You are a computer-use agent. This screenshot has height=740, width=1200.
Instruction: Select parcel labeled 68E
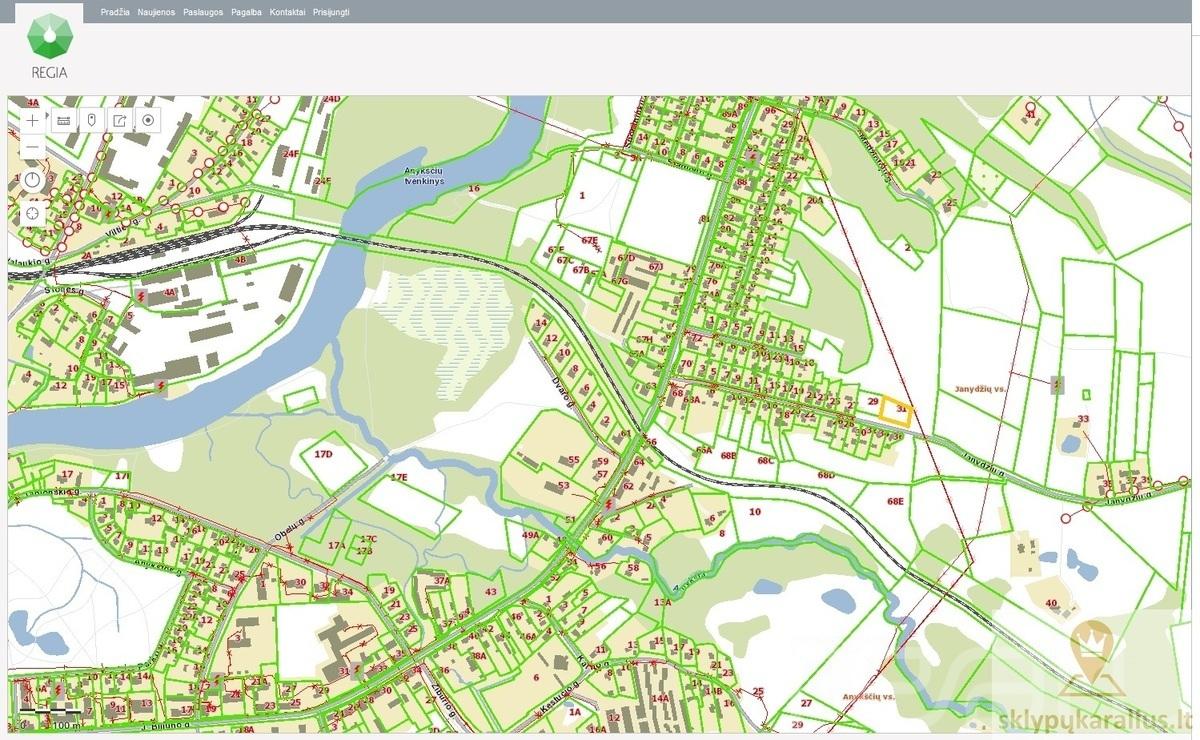tap(895, 500)
